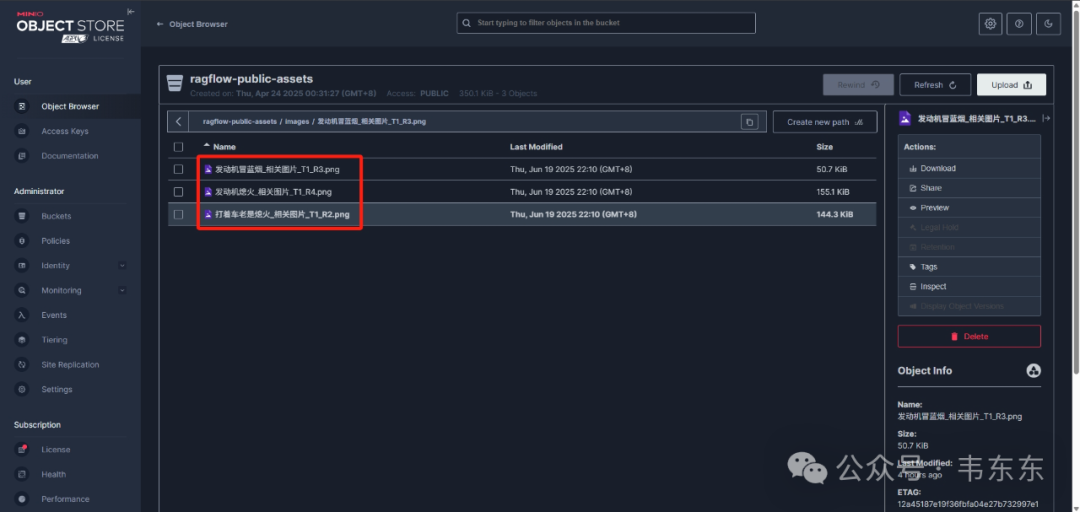Image resolution: width=1080 pixels, height=512 pixels.
Task: Go back using the Object Browser arrow
Action: 160,24
